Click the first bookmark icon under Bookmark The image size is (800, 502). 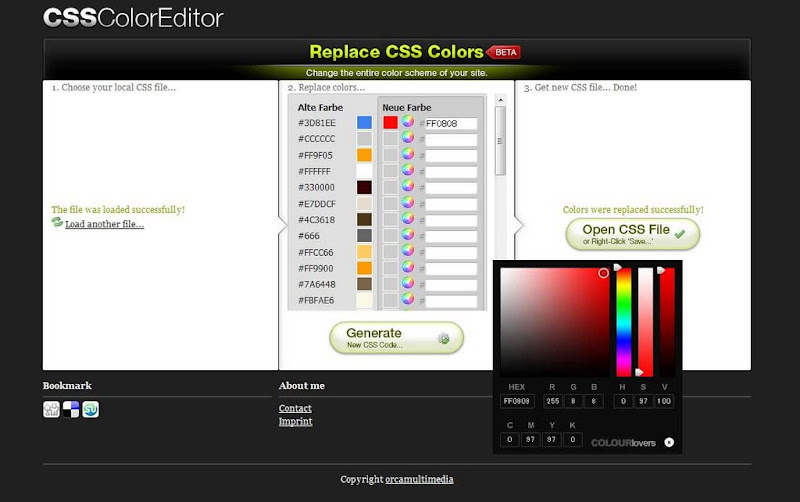point(51,409)
